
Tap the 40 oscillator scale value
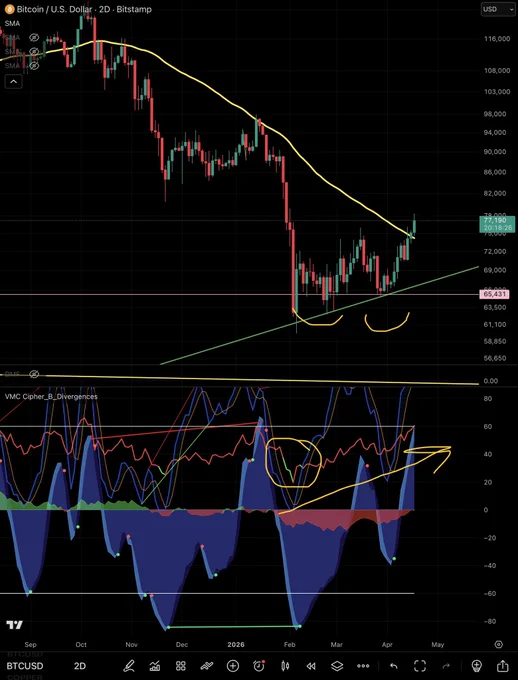[x=488, y=454]
